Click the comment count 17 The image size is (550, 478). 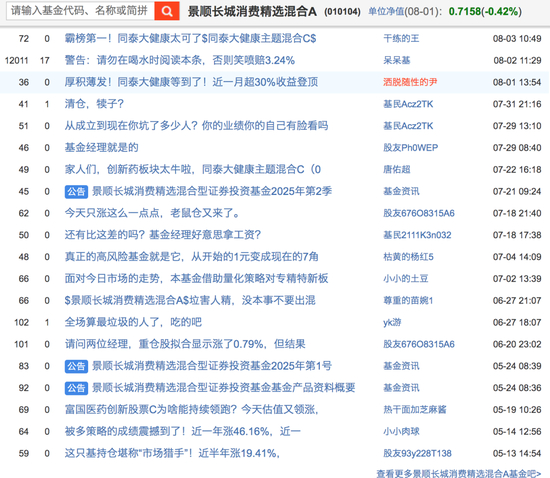pyautogui.click(x=45, y=60)
